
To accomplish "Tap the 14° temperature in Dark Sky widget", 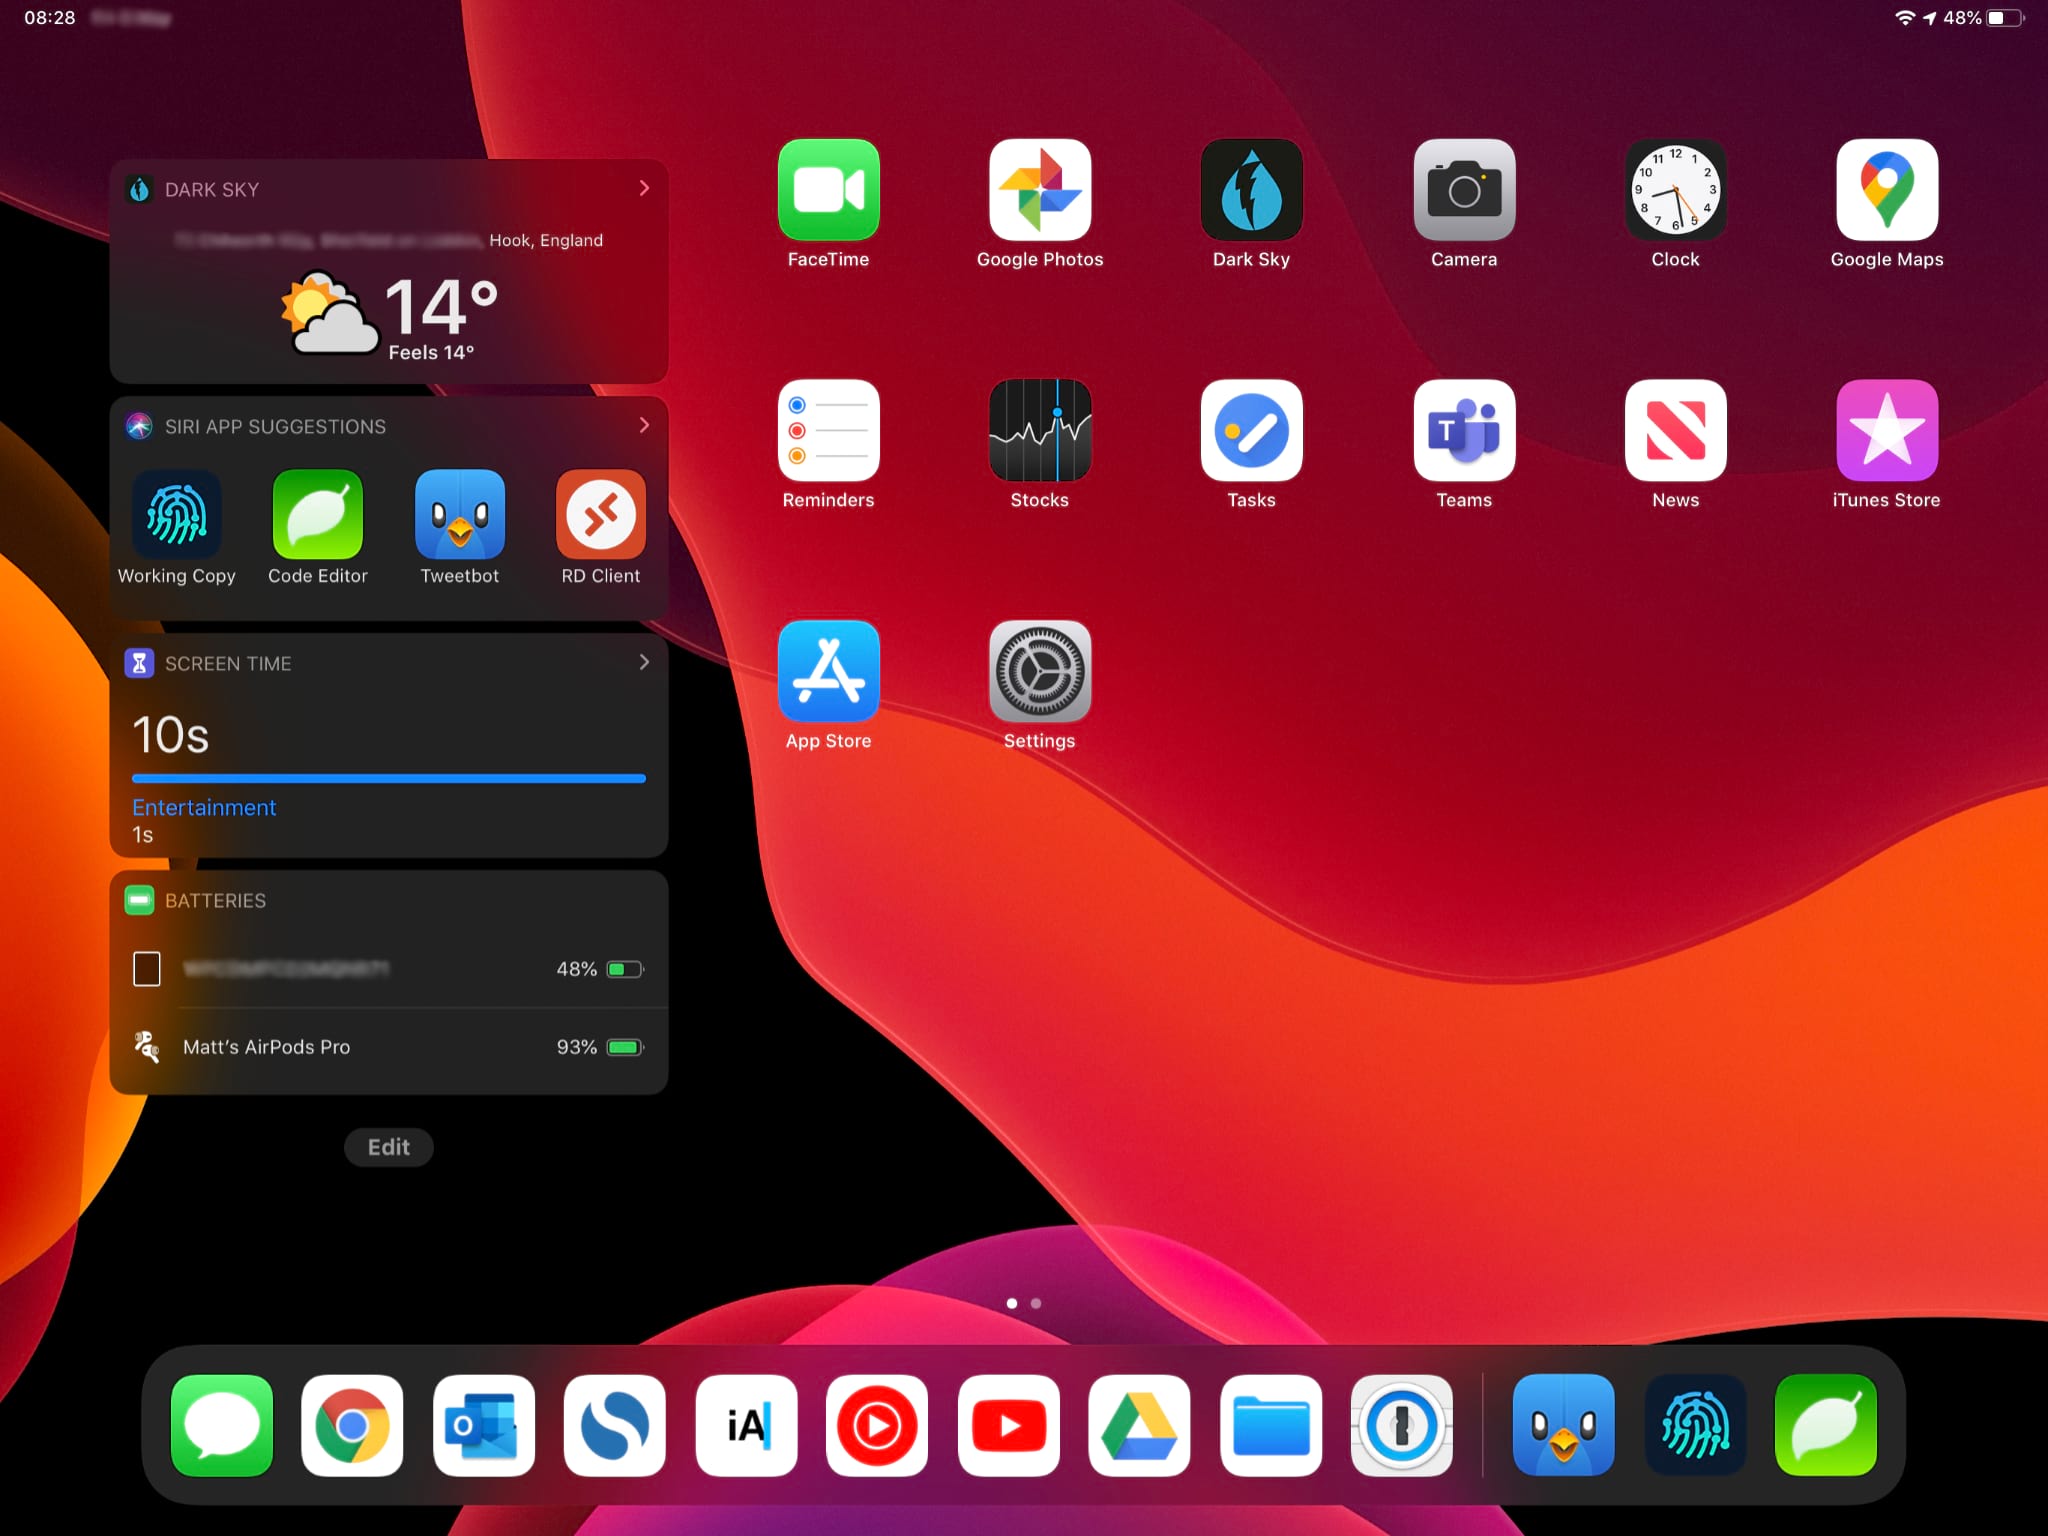I will click(441, 306).
